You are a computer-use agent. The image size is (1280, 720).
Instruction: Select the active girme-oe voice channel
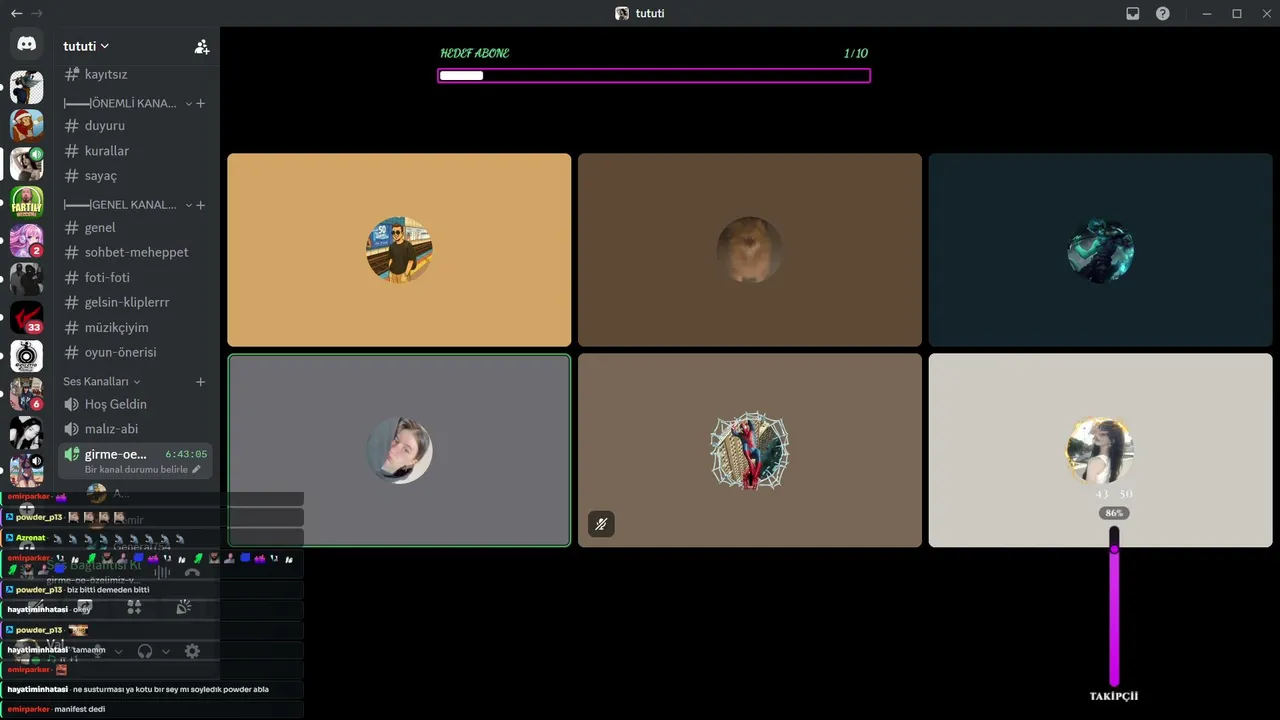coord(135,460)
